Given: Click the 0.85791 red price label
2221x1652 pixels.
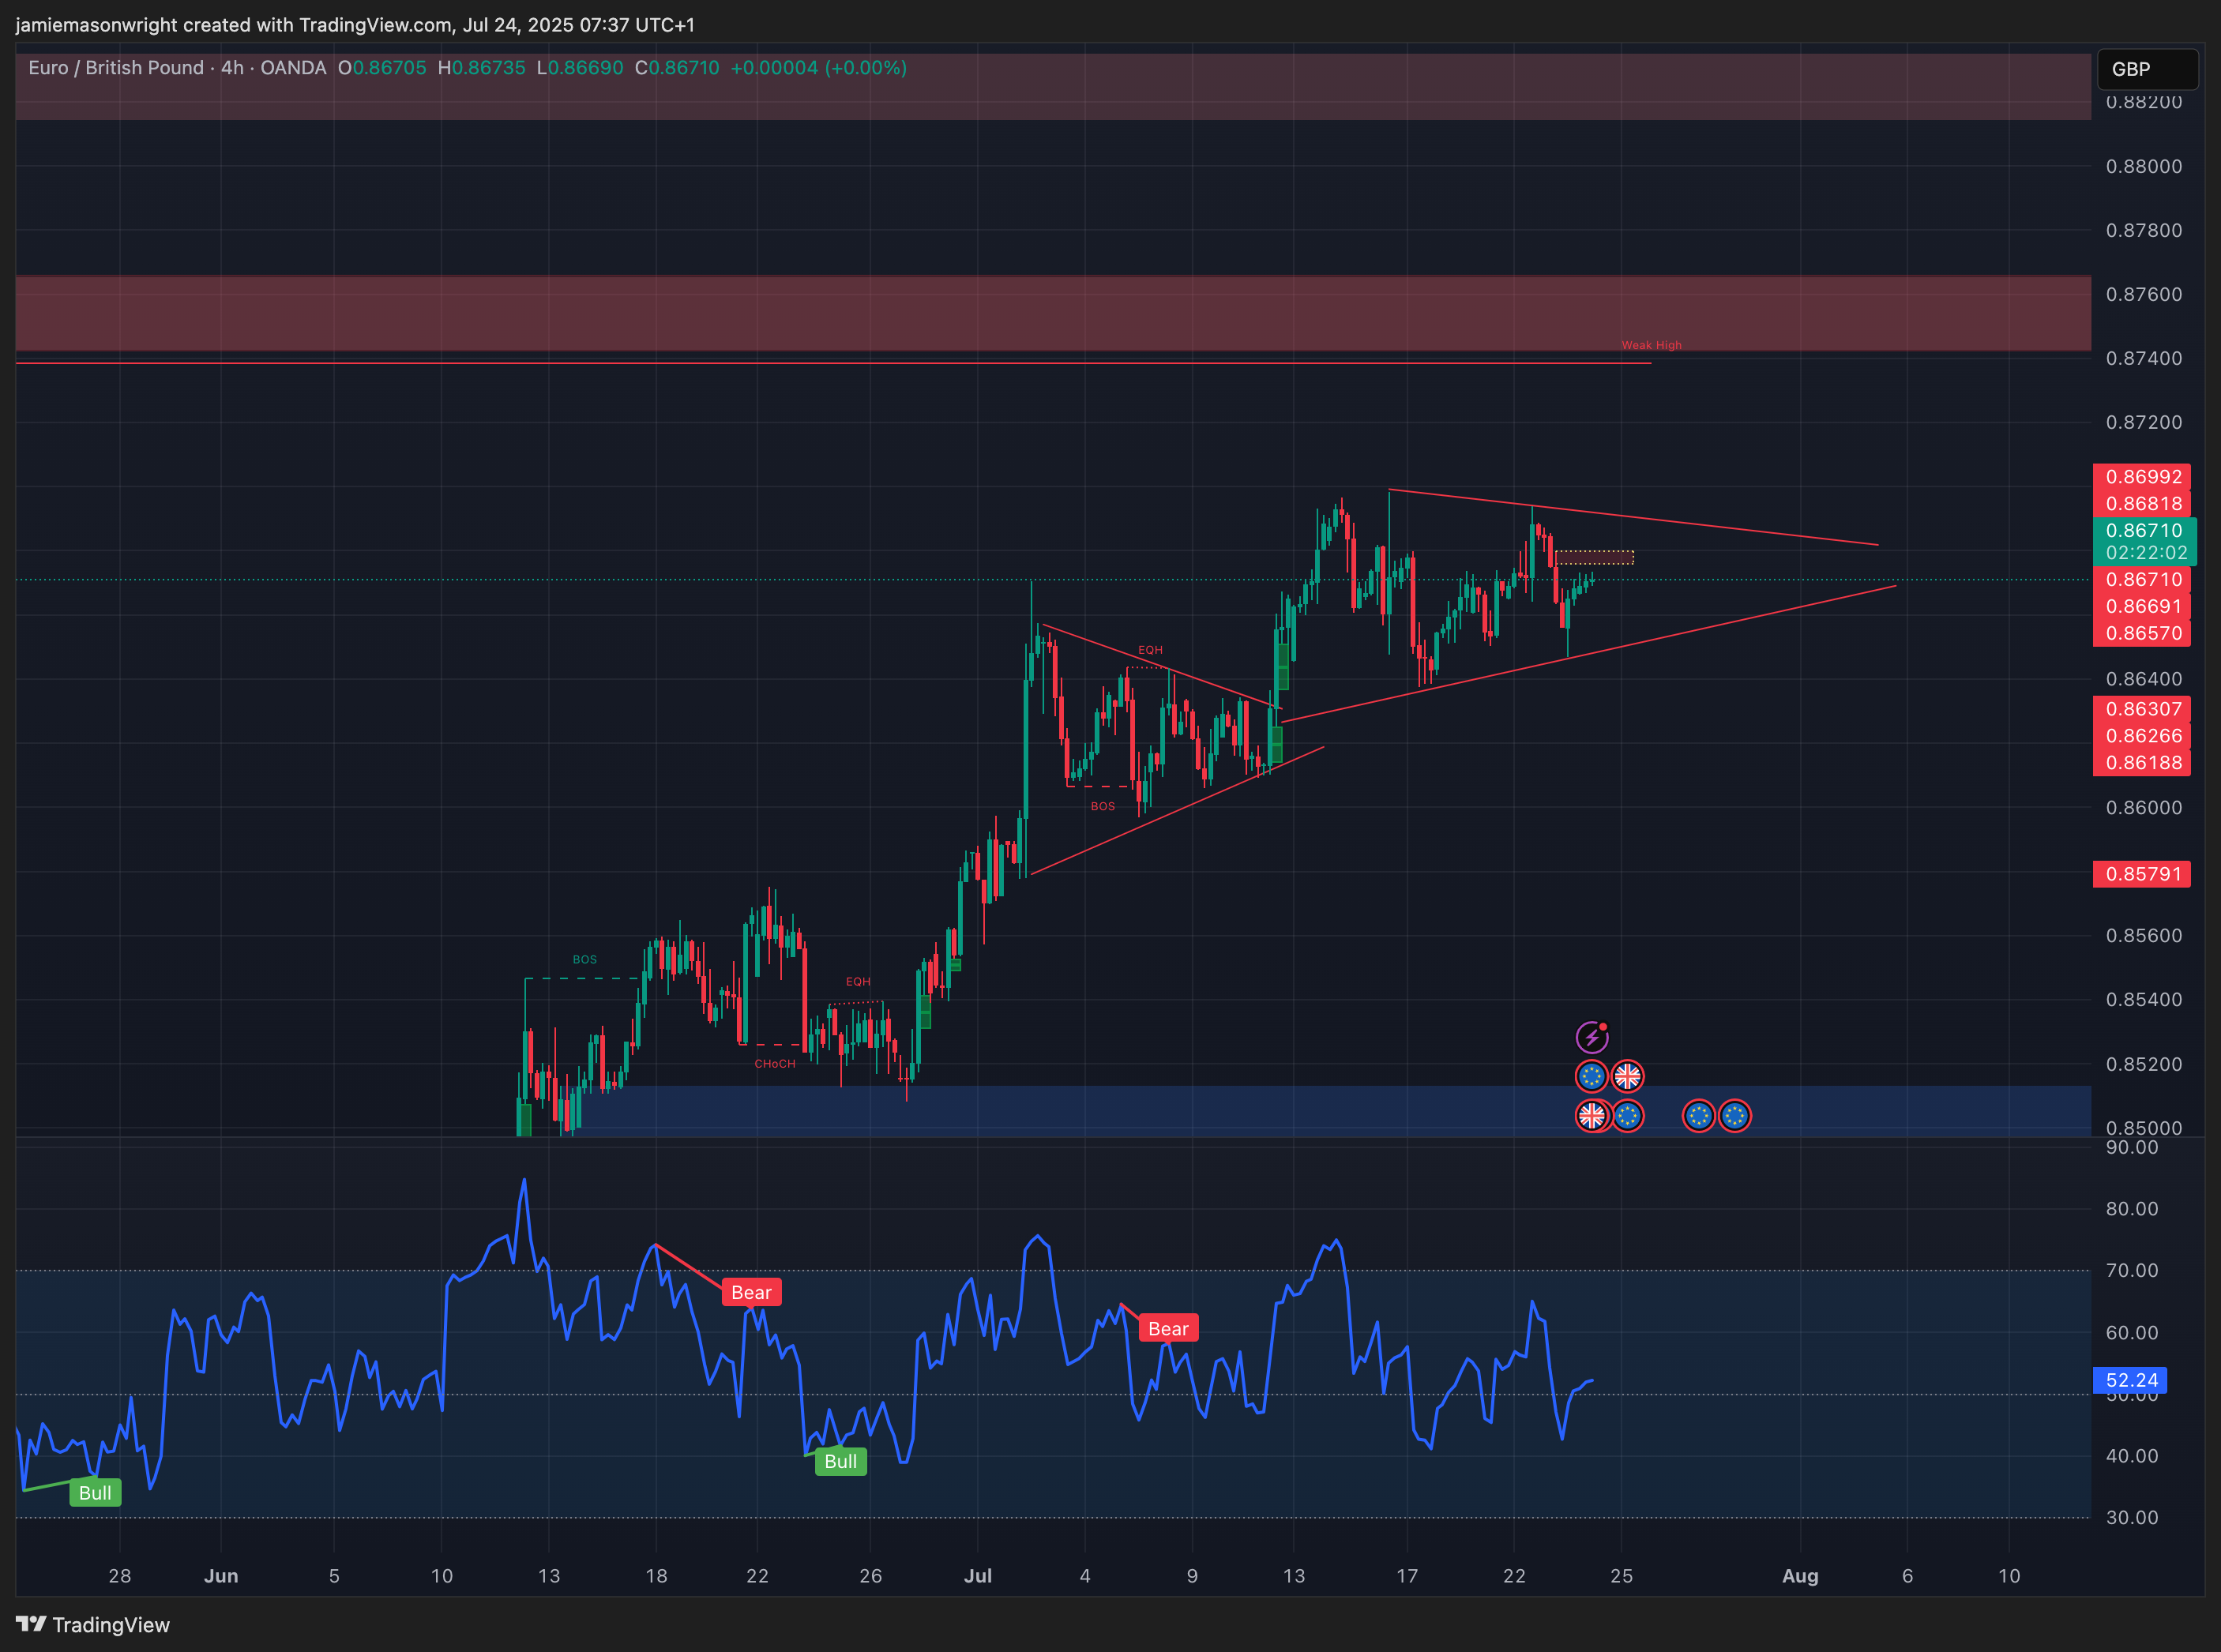Looking at the screenshot, I should point(2141,874).
